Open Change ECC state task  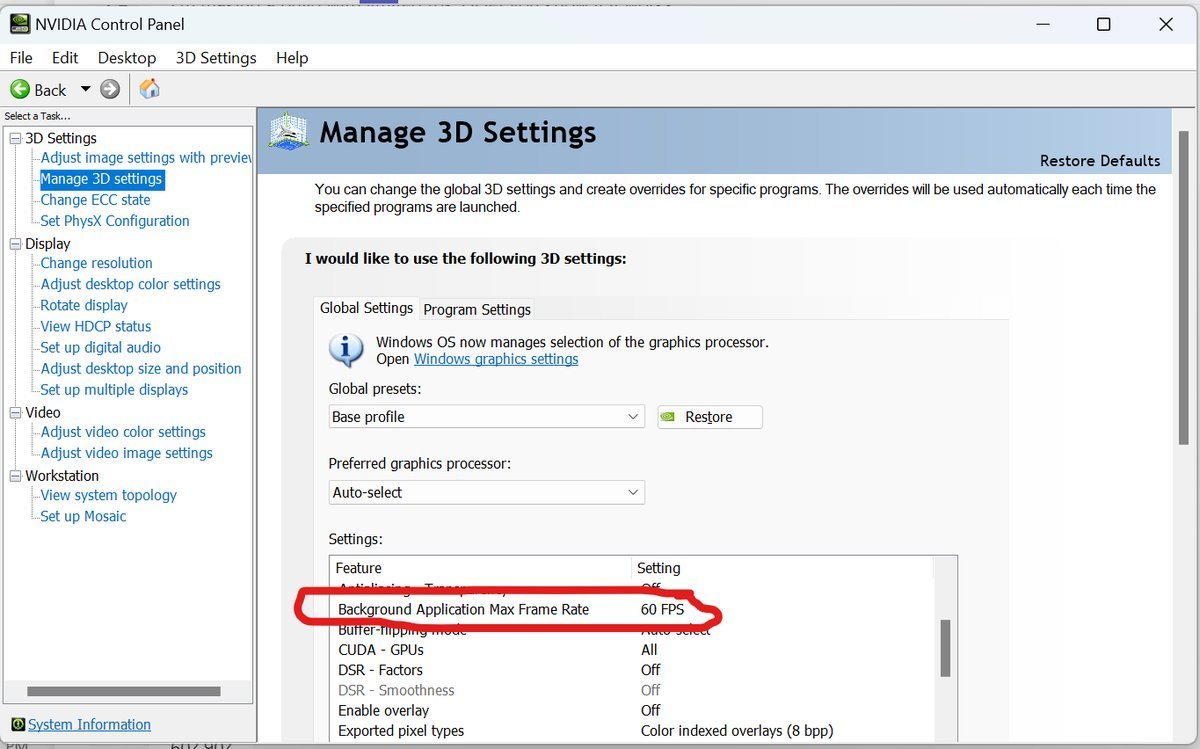pos(95,200)
